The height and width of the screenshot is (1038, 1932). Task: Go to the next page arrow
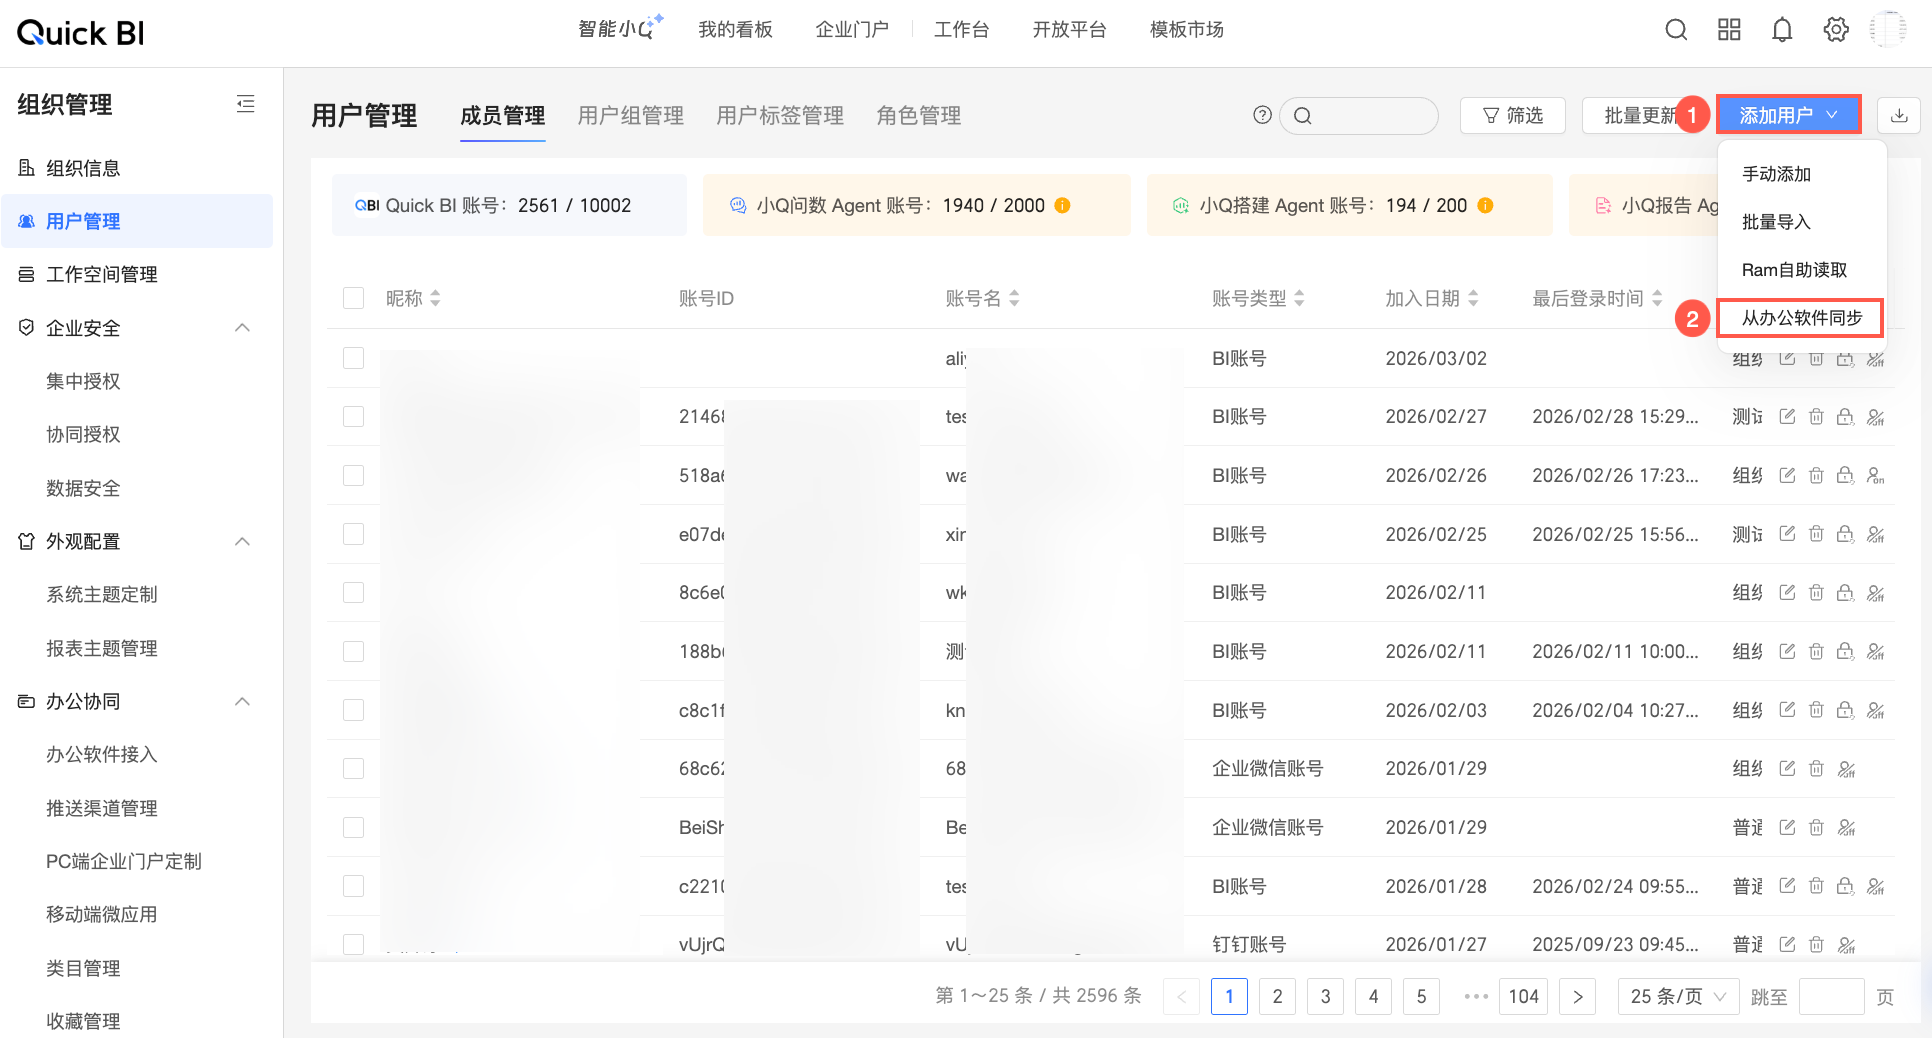tap(1577, 996)
